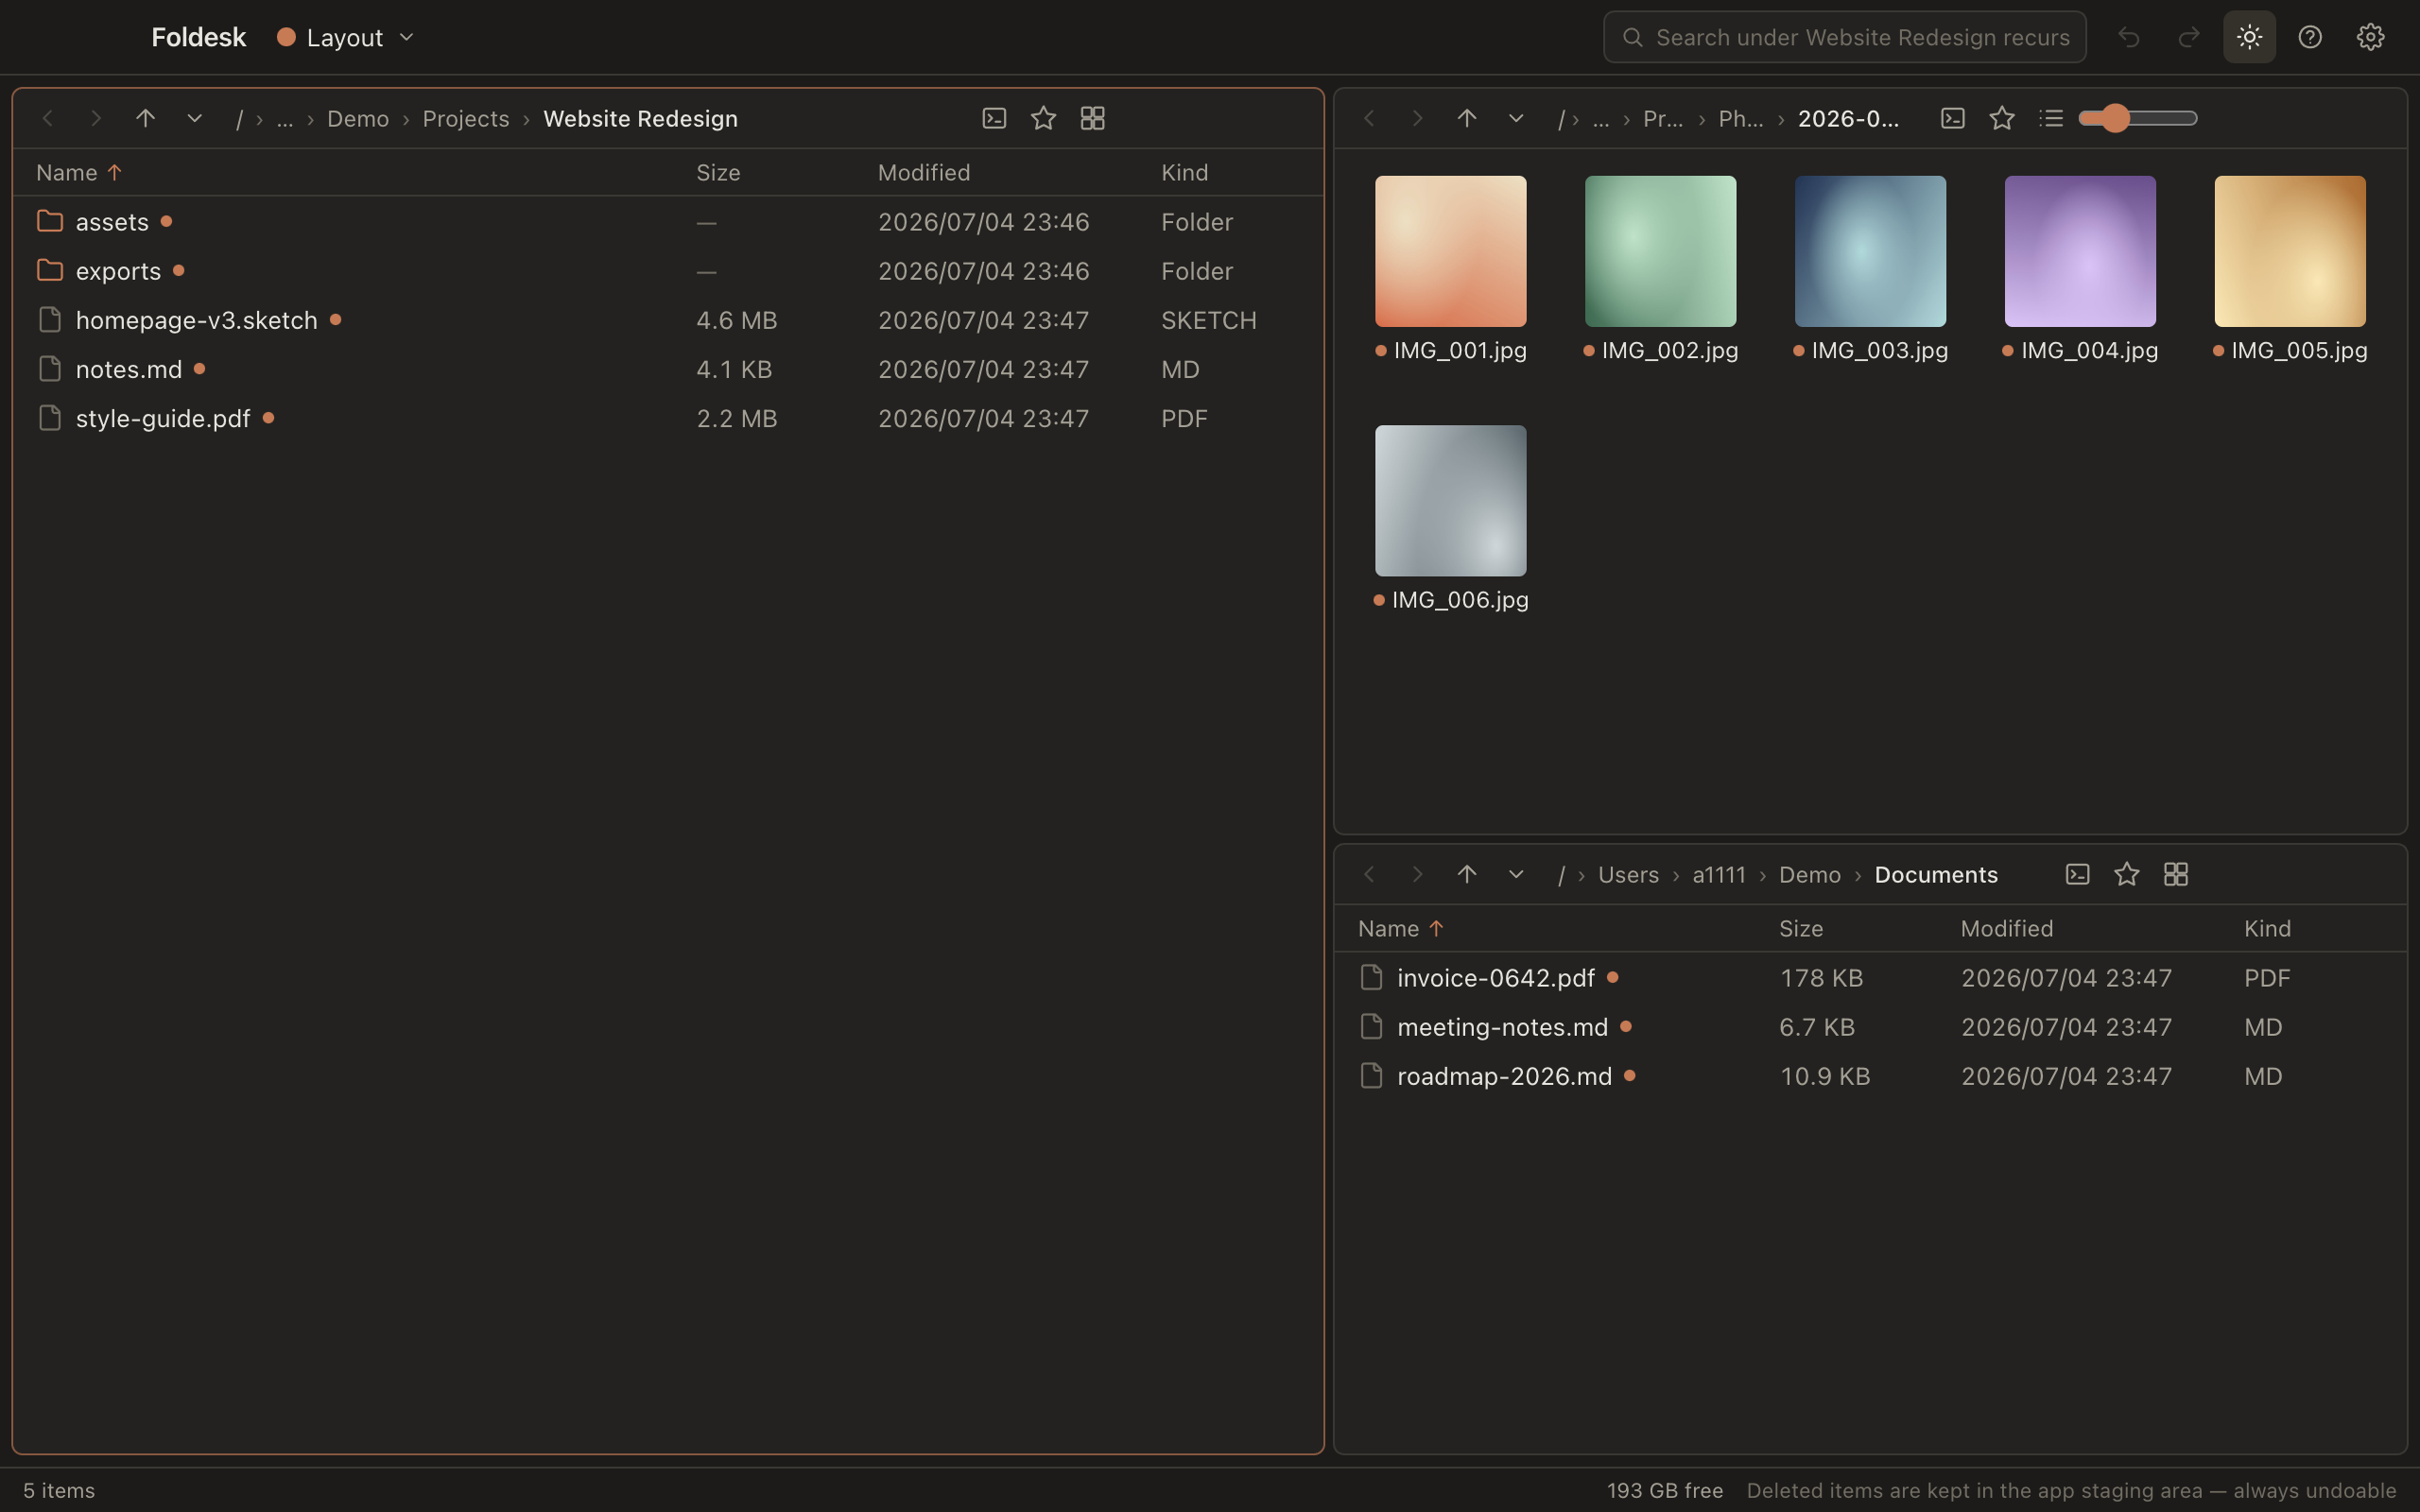Go forward in Documents pane

tap(1418, 874)
